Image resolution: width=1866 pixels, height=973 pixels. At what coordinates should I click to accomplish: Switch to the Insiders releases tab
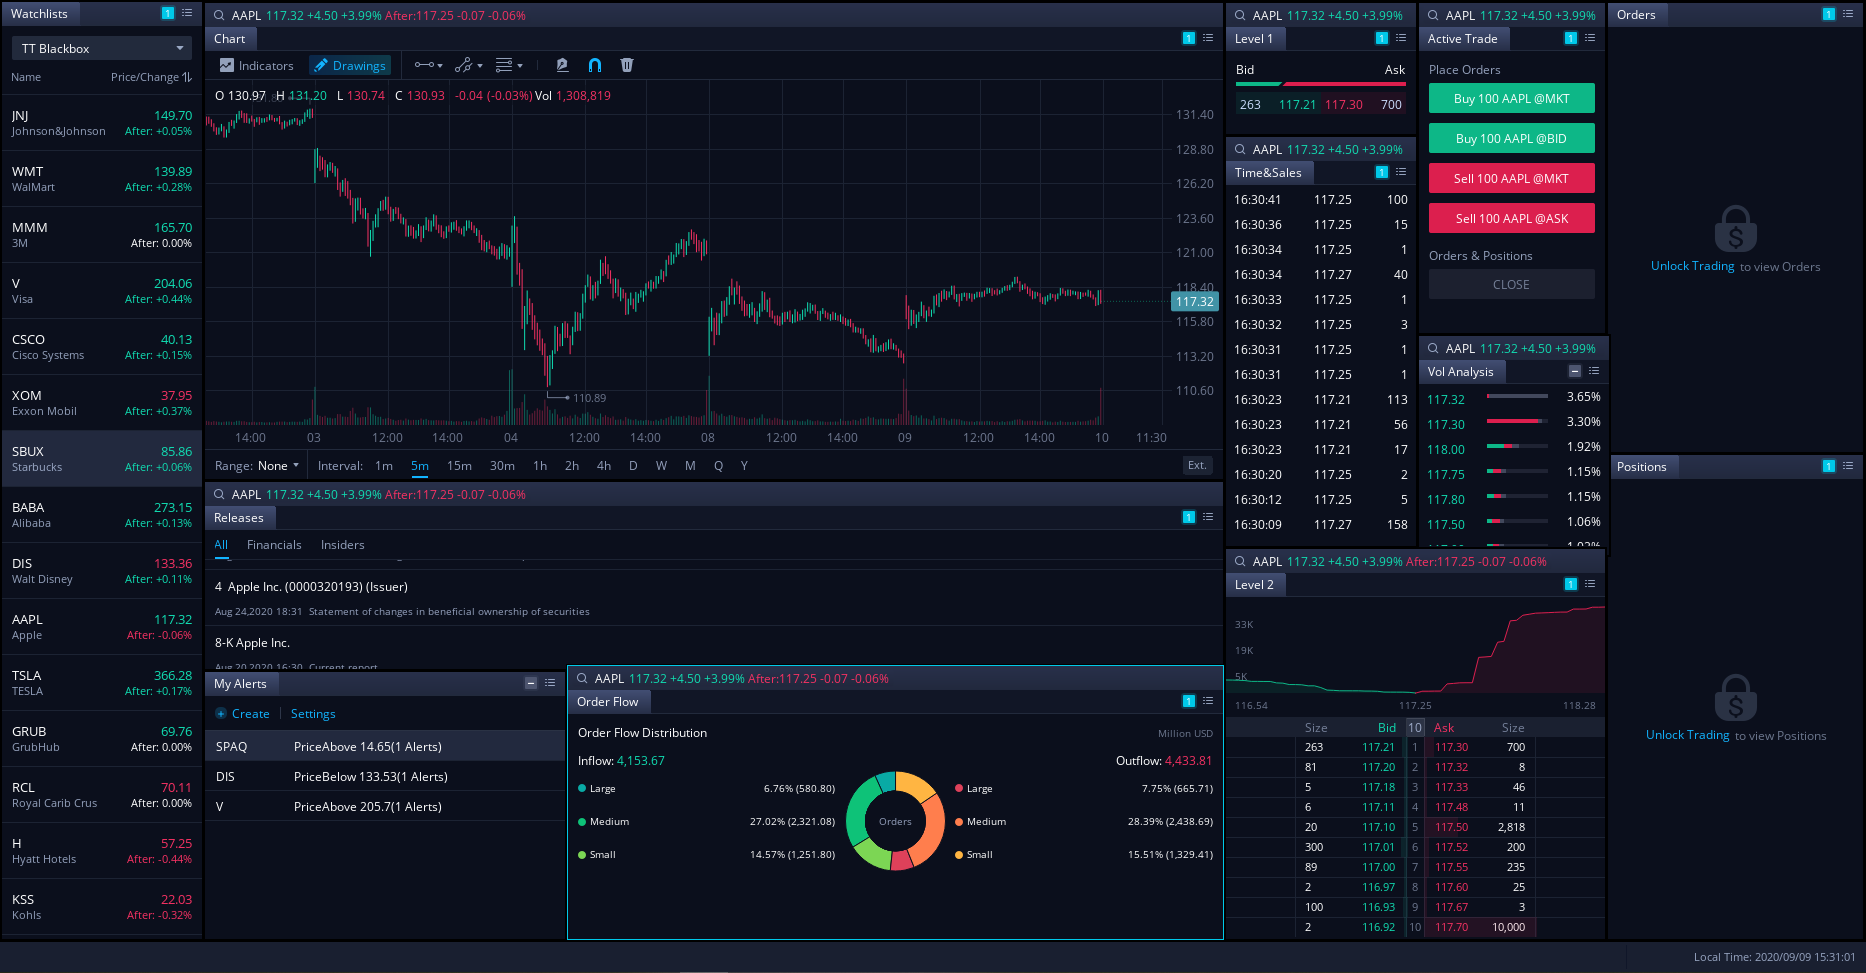point(342,545)
